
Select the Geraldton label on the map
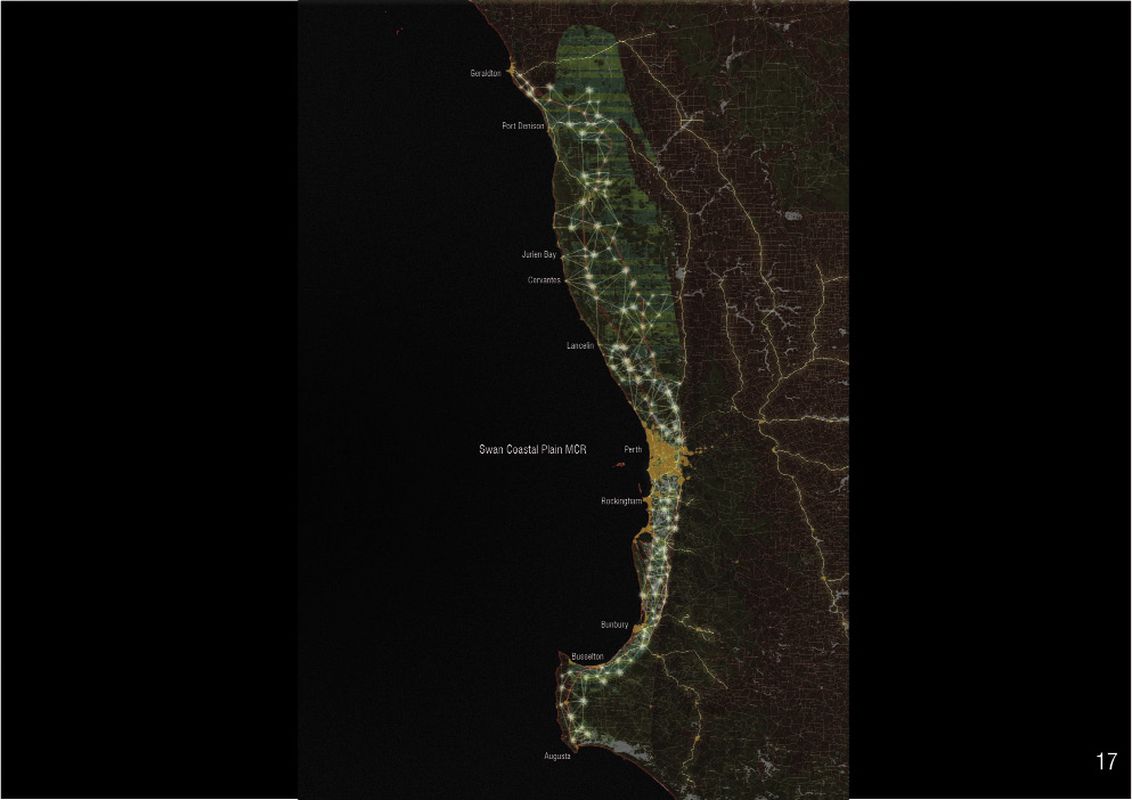point(487,72)
